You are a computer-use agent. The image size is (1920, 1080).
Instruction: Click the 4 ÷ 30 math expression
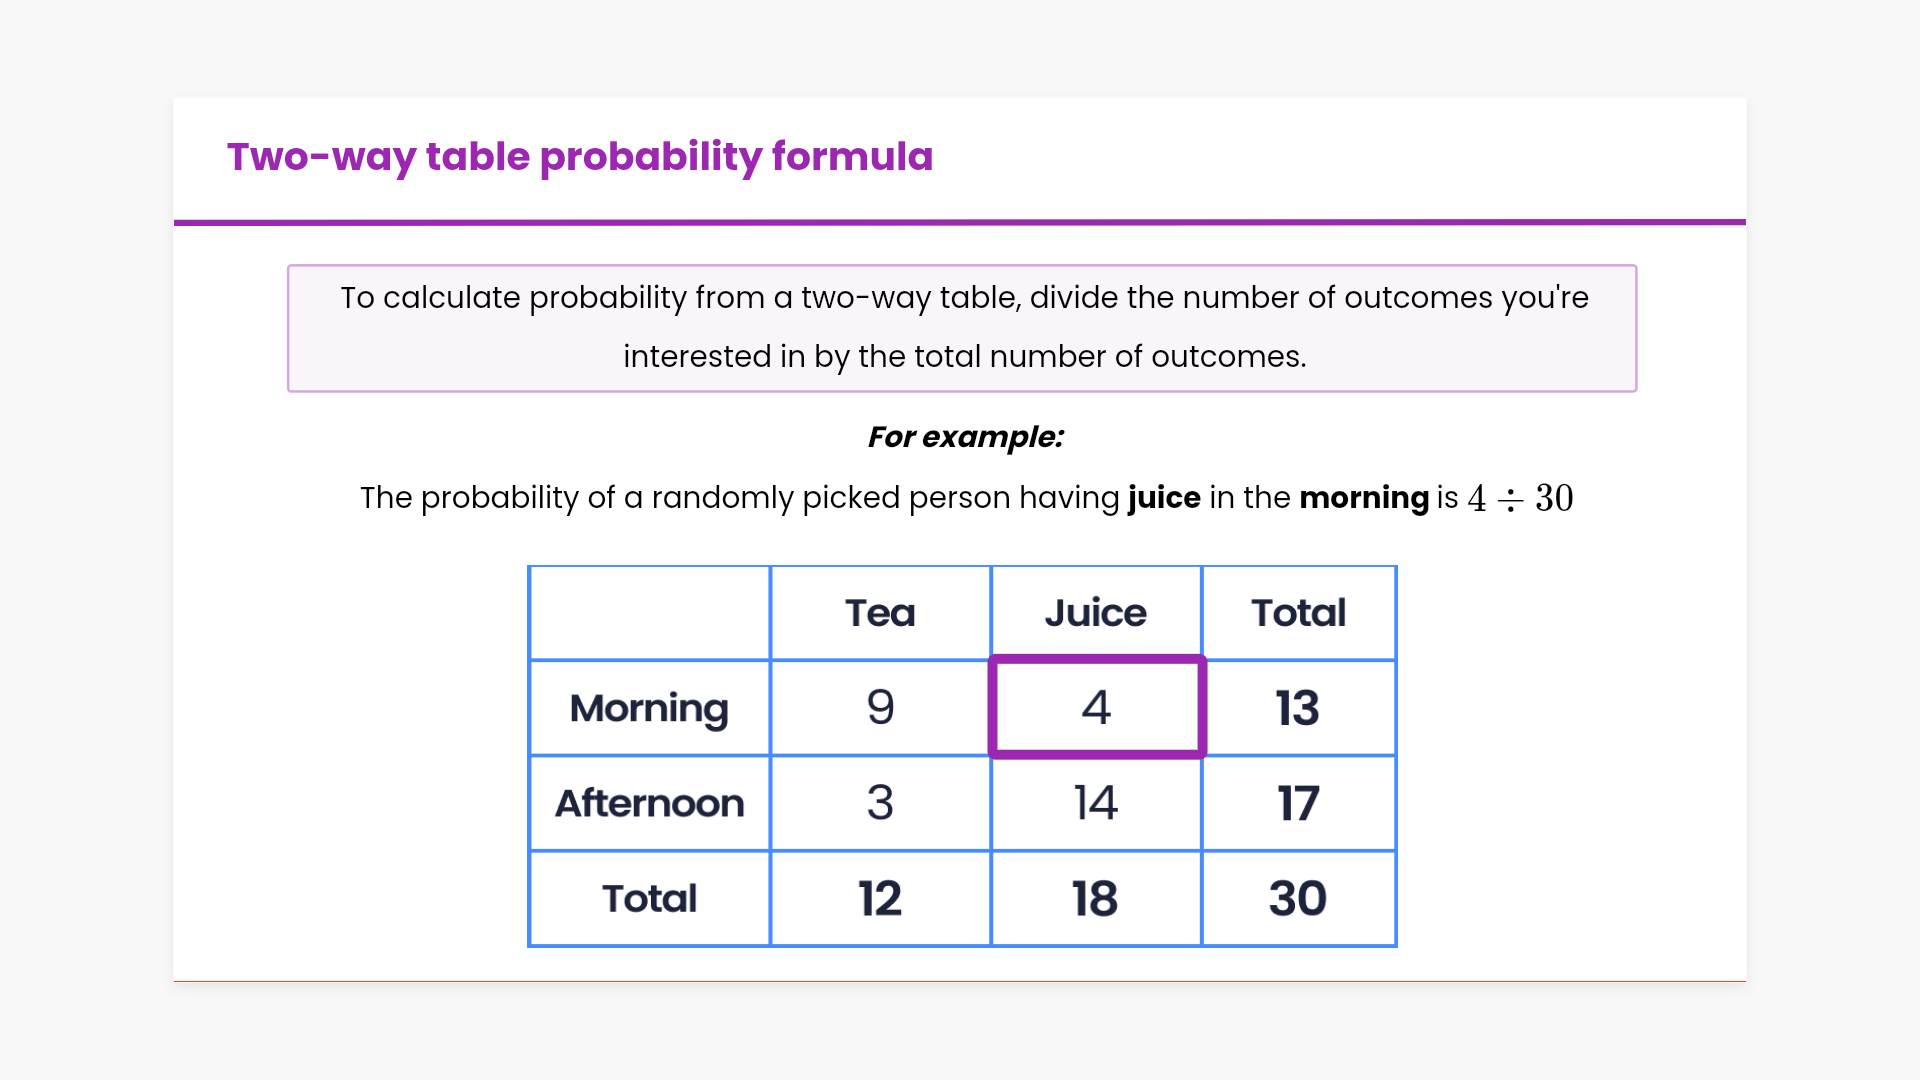1520,498
